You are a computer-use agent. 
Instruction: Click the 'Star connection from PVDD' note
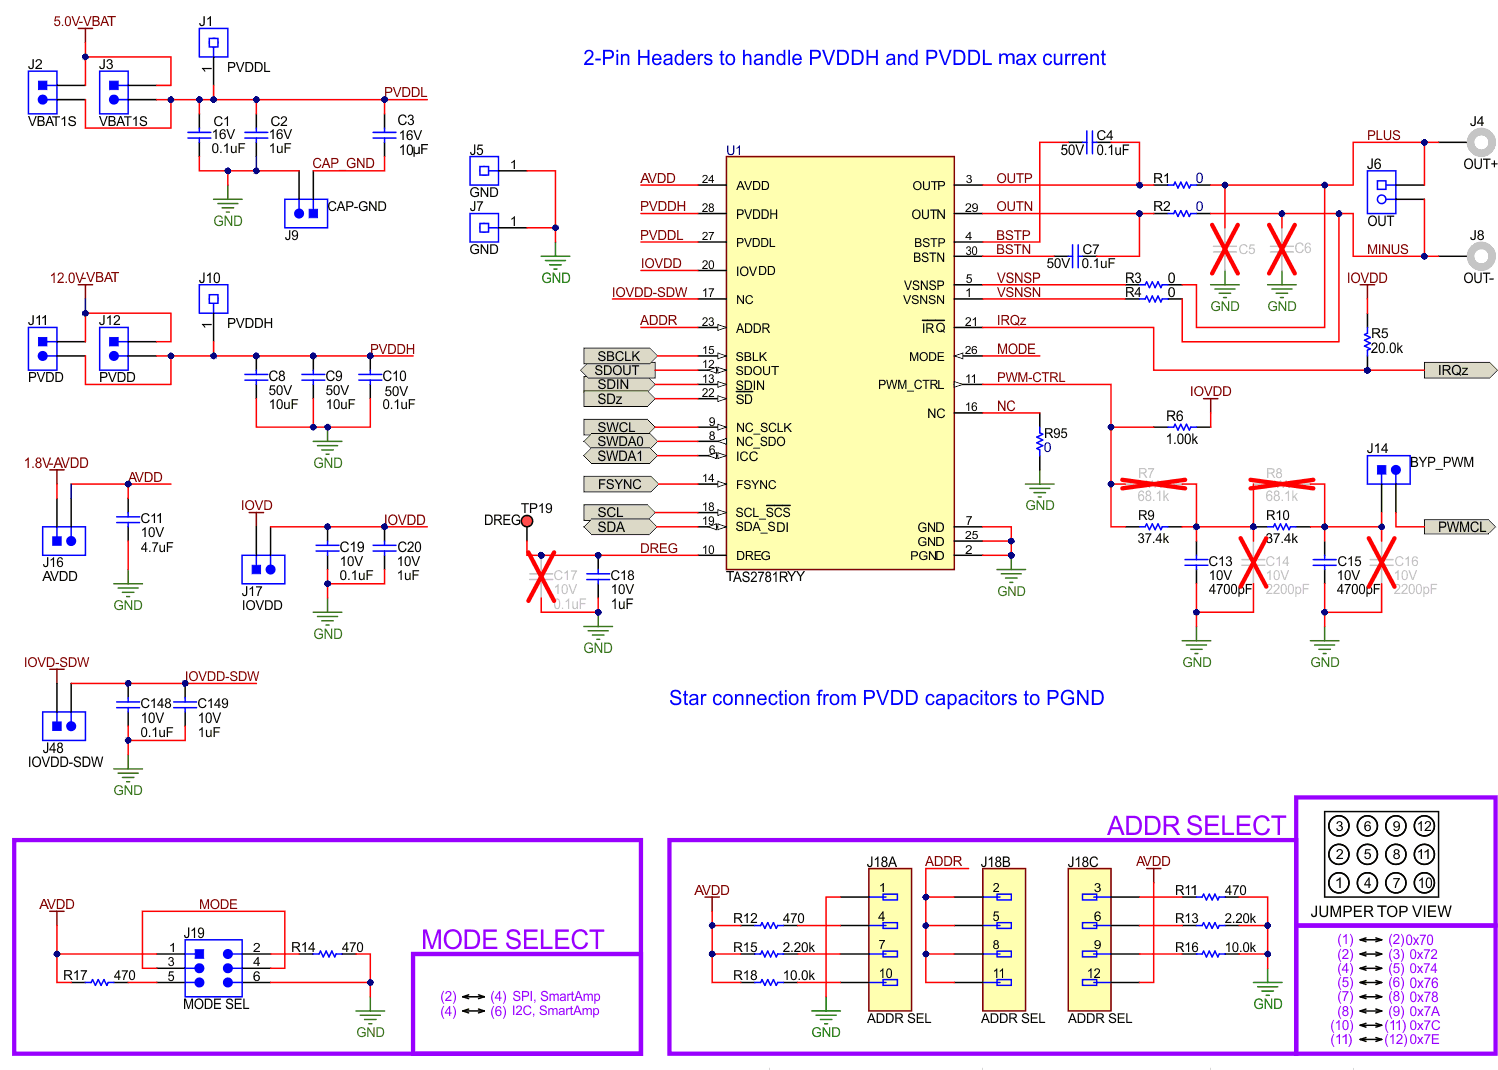coord(886,698)
